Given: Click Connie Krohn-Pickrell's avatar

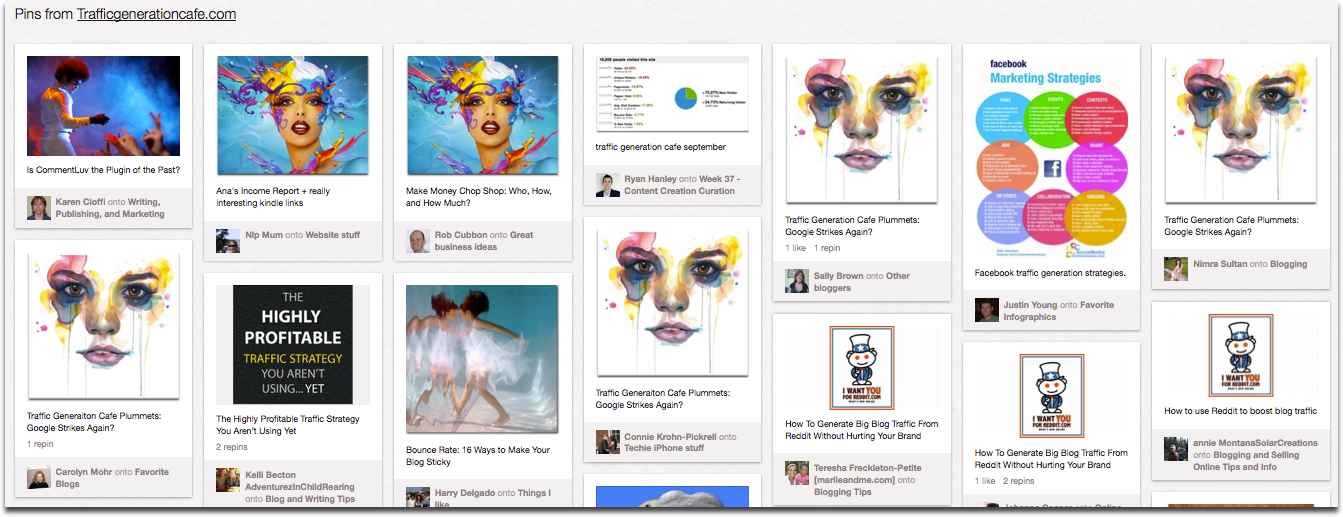Looking at the screenshot, I should coord(608,442).
